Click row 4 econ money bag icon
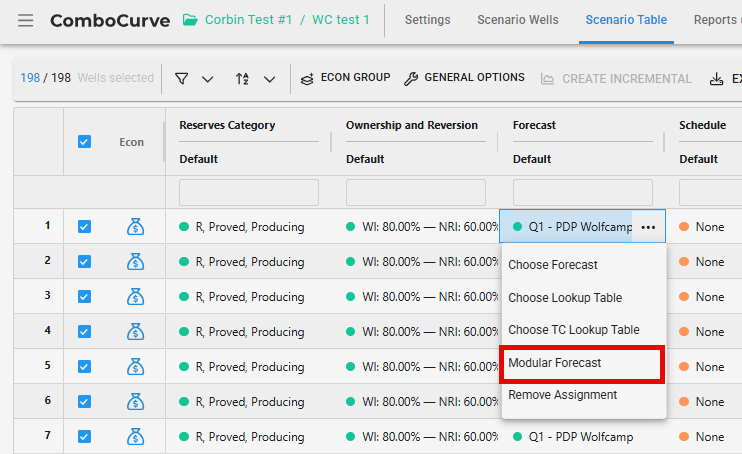This screenshot has height=454, width=742. pos(135,332)
